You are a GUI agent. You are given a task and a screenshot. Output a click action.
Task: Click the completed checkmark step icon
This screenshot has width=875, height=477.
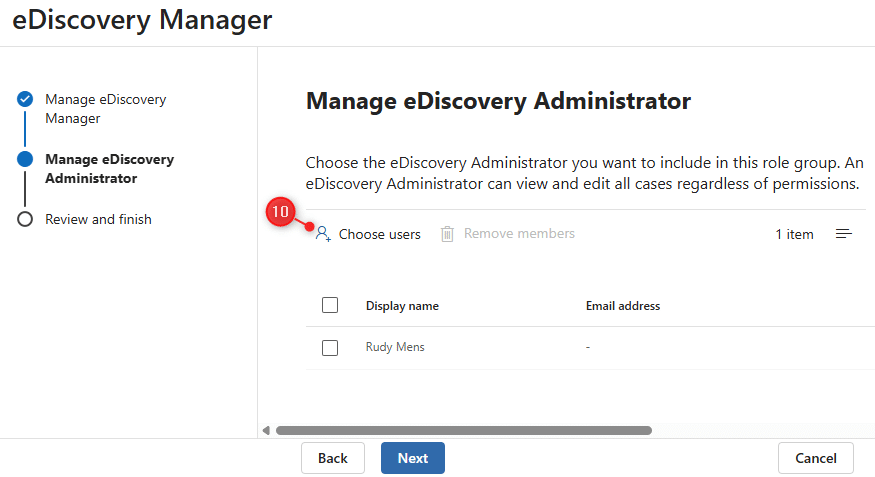coord(25,99)
